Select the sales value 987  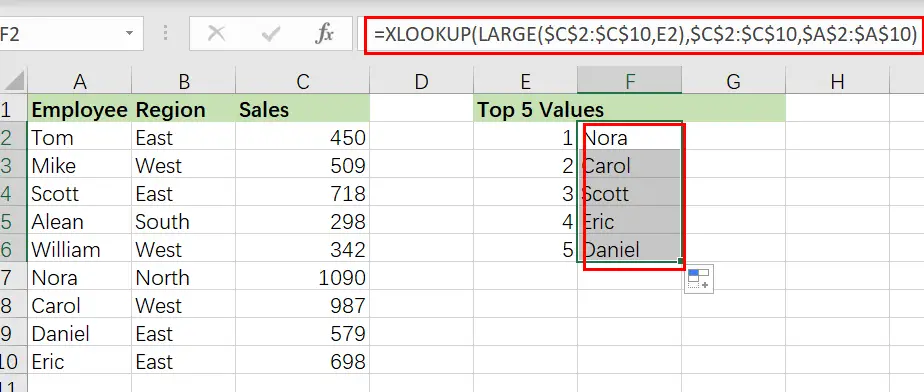(x=303, y=304)
